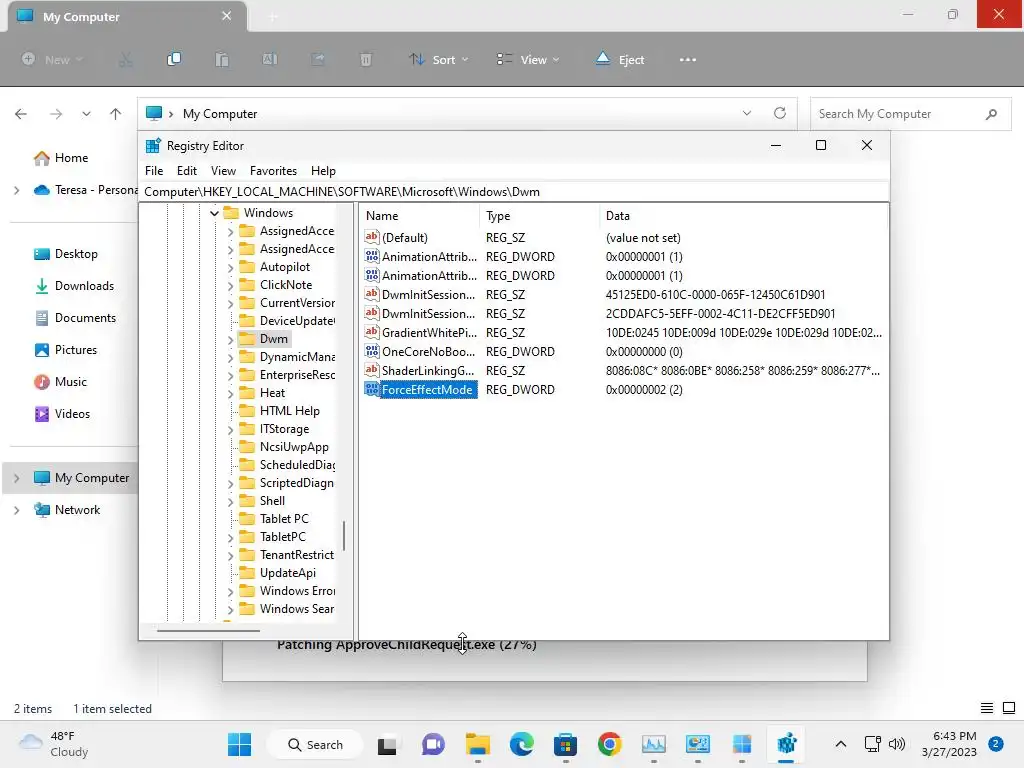1024x768 pixels.
Task: Open the Registry Editor View menu
Action: pos(223,170)
